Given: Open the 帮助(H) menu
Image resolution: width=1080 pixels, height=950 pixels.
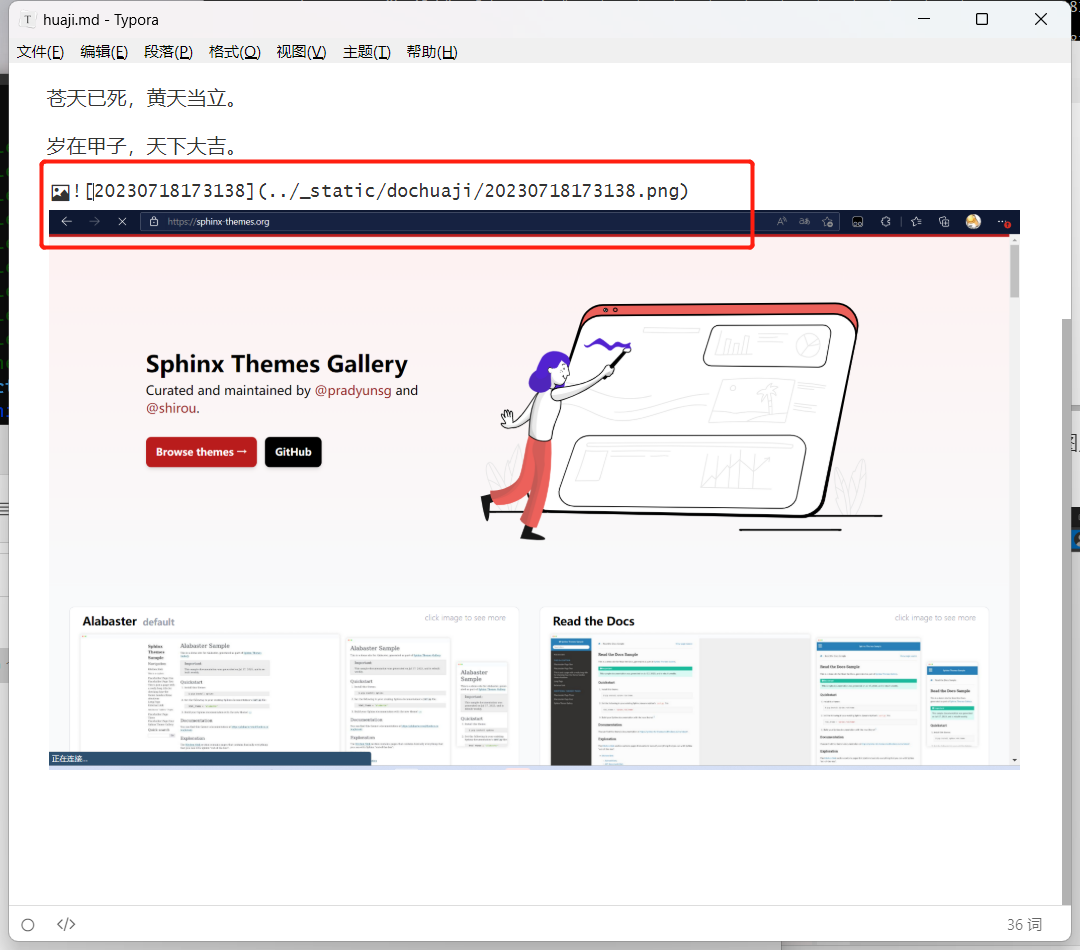Looking at the screenshot, I should coord(432,52).
